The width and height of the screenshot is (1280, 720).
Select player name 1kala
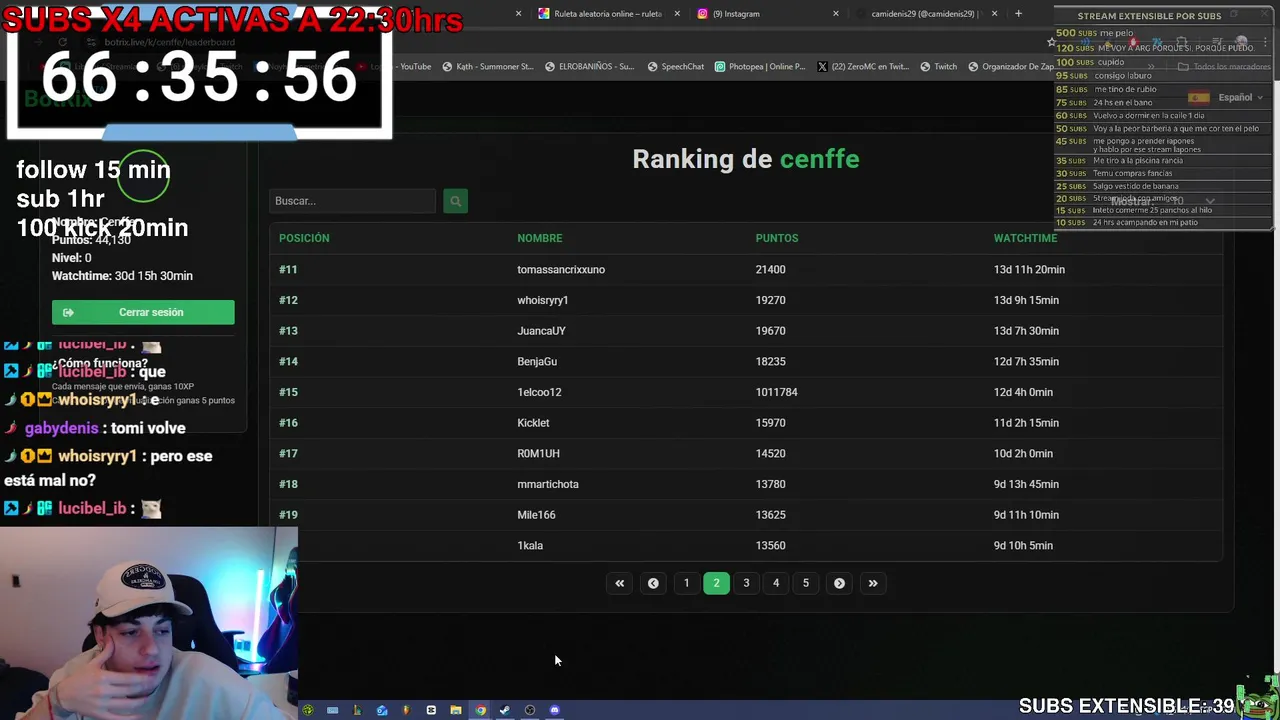(x=530, y=546)
